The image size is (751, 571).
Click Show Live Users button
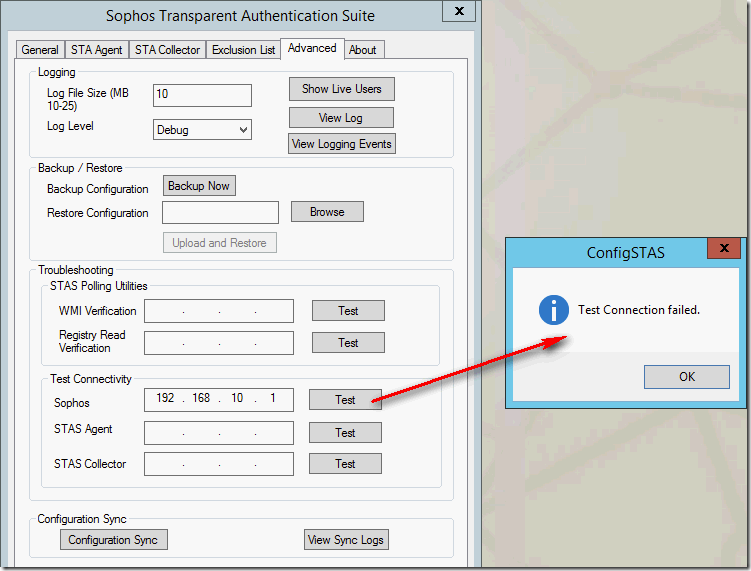(341, 89)
